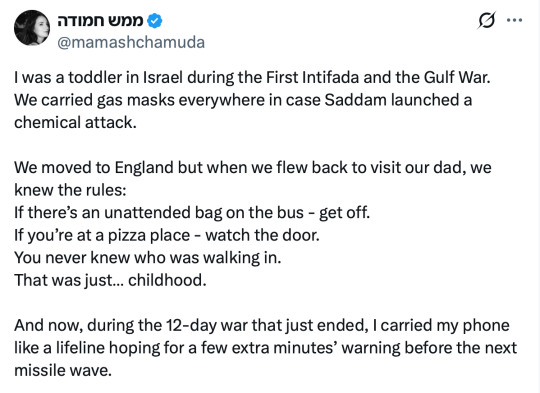This screenshot has width=540, height=393.
Task: Select the "chemical attack." line
Action: (x=75, y=123)
